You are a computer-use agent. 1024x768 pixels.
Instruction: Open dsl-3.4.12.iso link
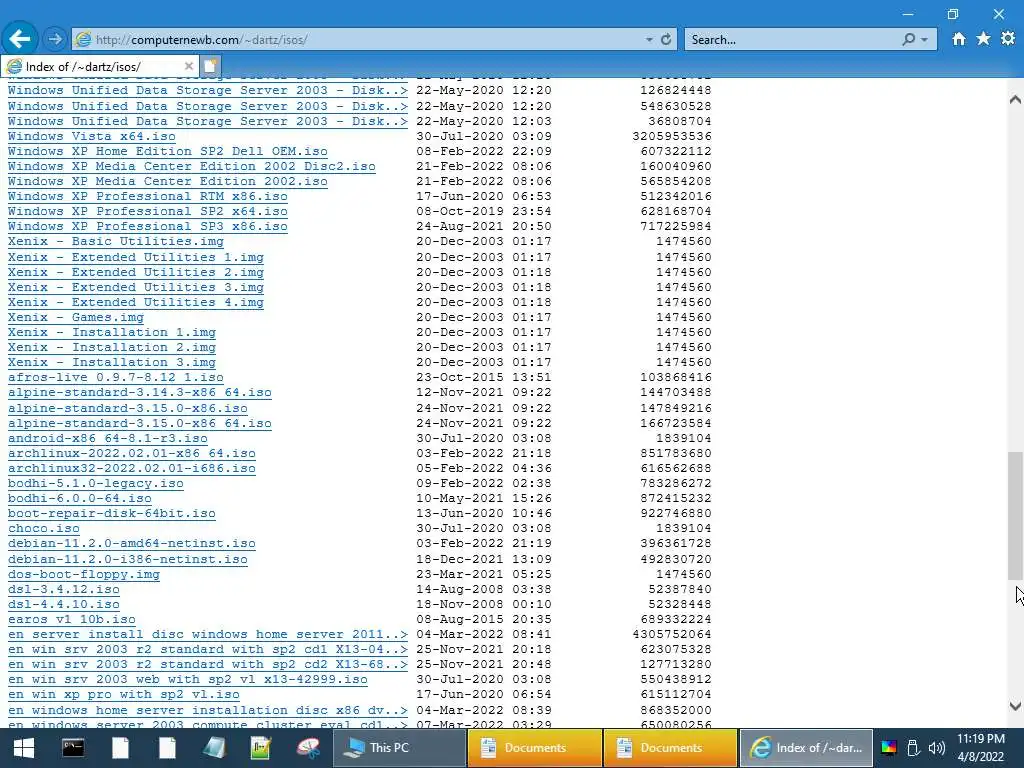coord(64,590)
